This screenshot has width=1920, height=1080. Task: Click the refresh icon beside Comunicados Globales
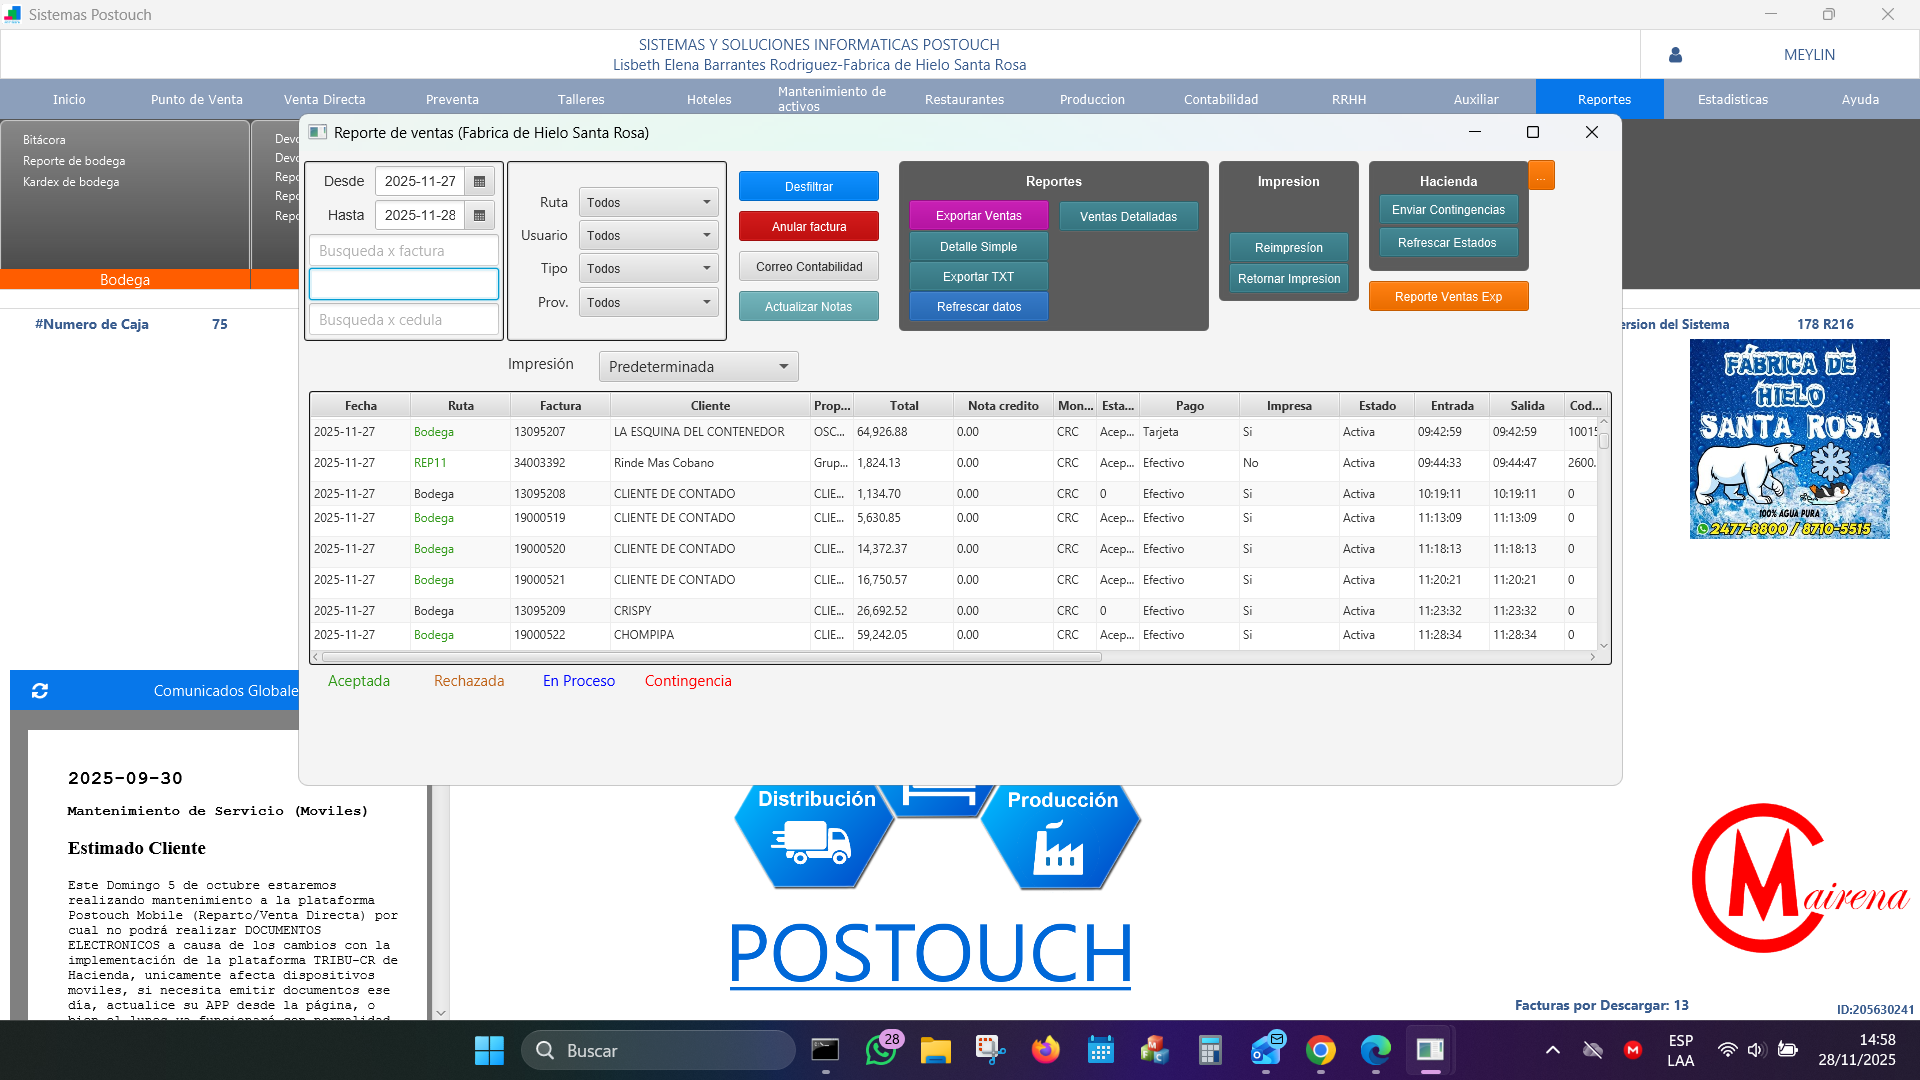point(40,691)
